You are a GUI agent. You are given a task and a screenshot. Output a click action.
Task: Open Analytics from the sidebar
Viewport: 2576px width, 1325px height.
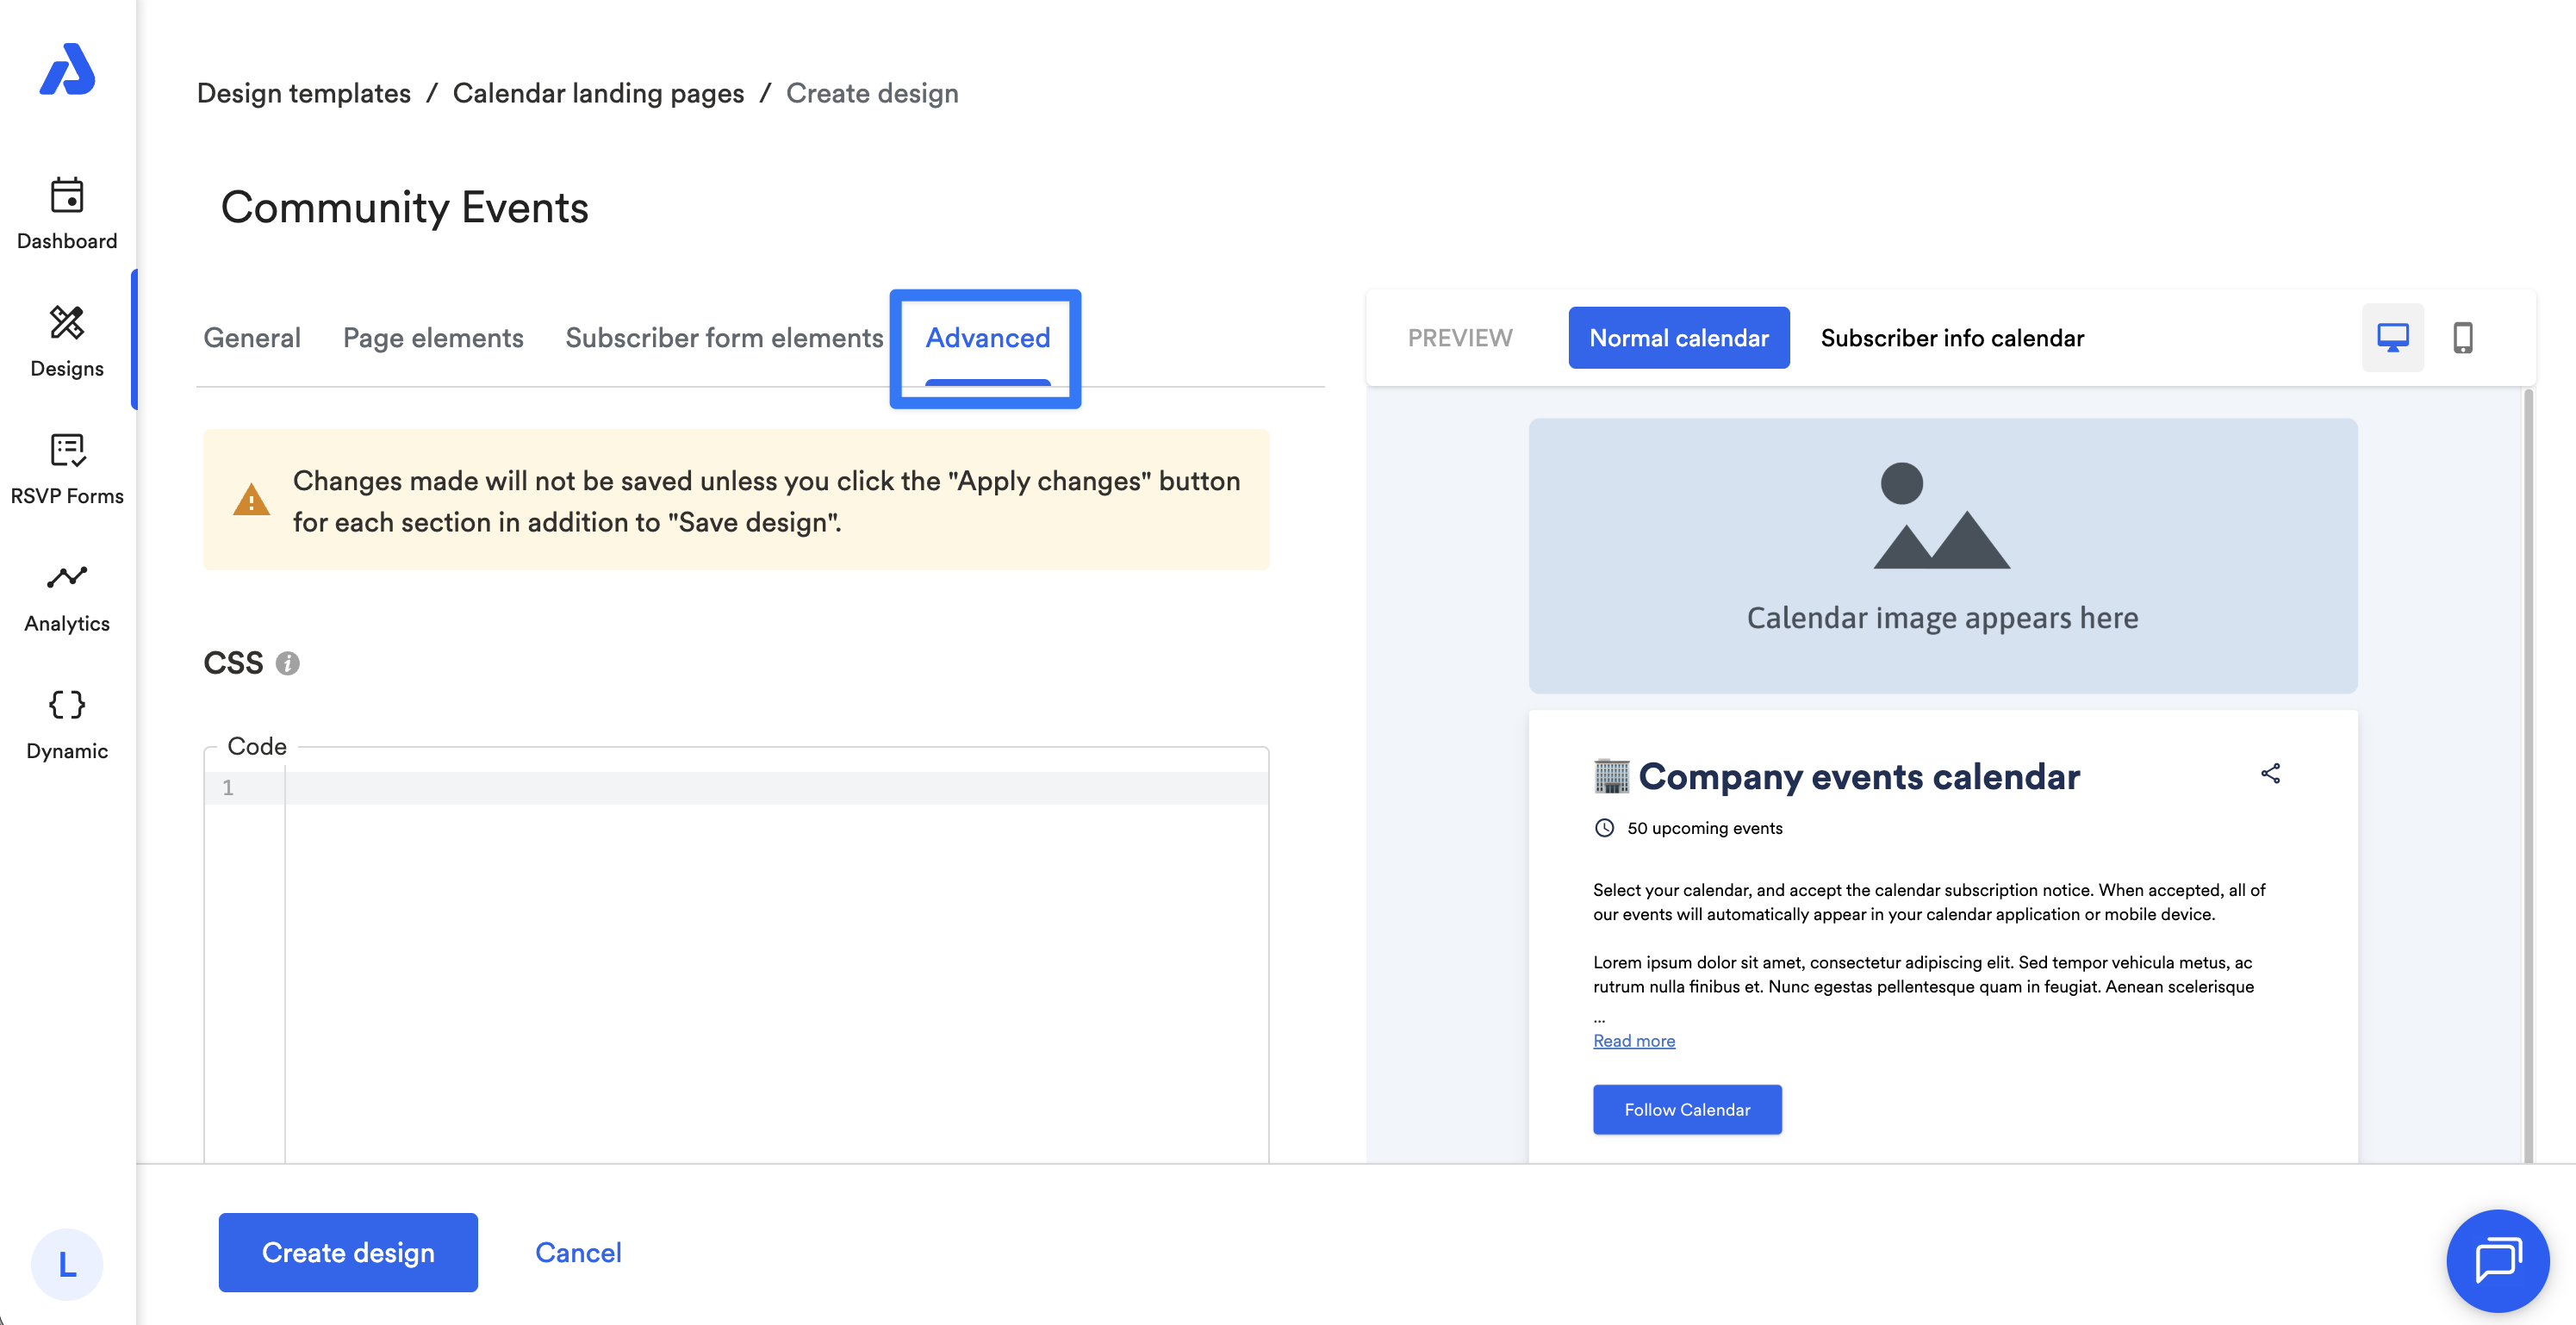point(67,596)
